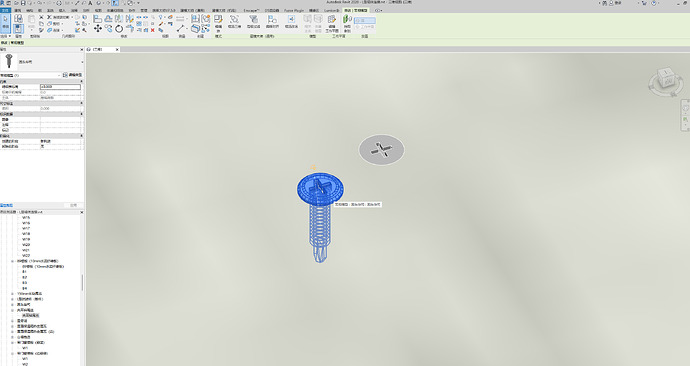Click the Paste clipboard icon
The image size is (690, 366).
click(x=32, y=19)
